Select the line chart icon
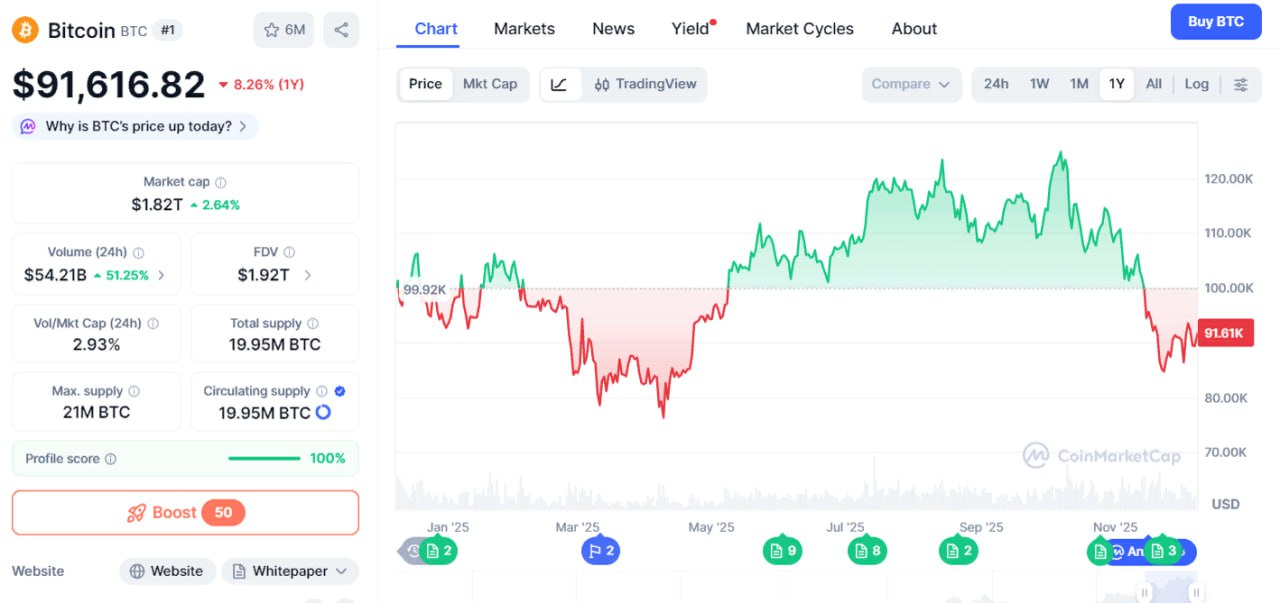Viewport: 1280px width, 603px height. (x=560, y=85)
